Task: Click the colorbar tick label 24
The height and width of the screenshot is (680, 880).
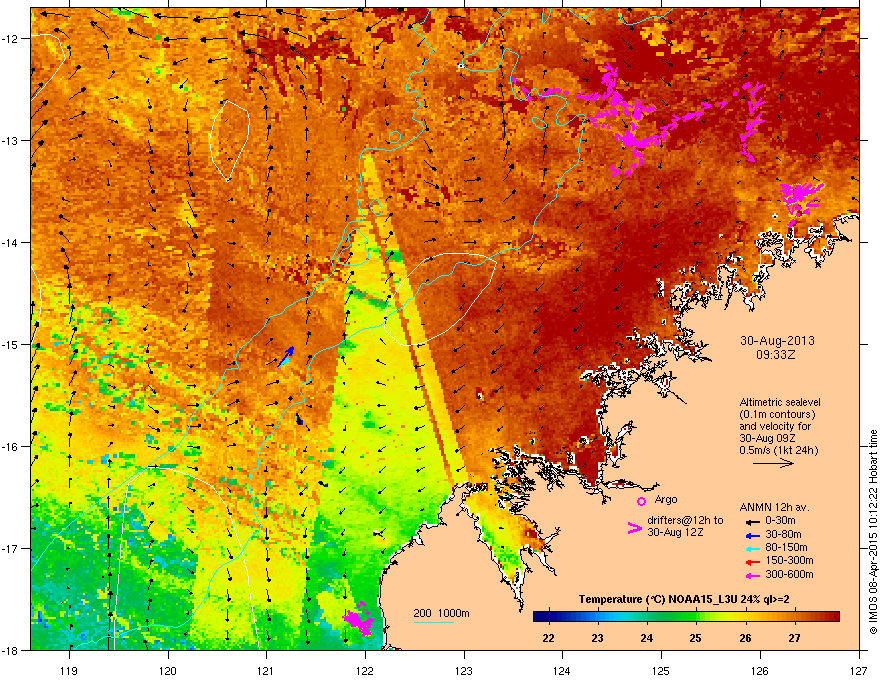Action: click(x=647, y=638)
